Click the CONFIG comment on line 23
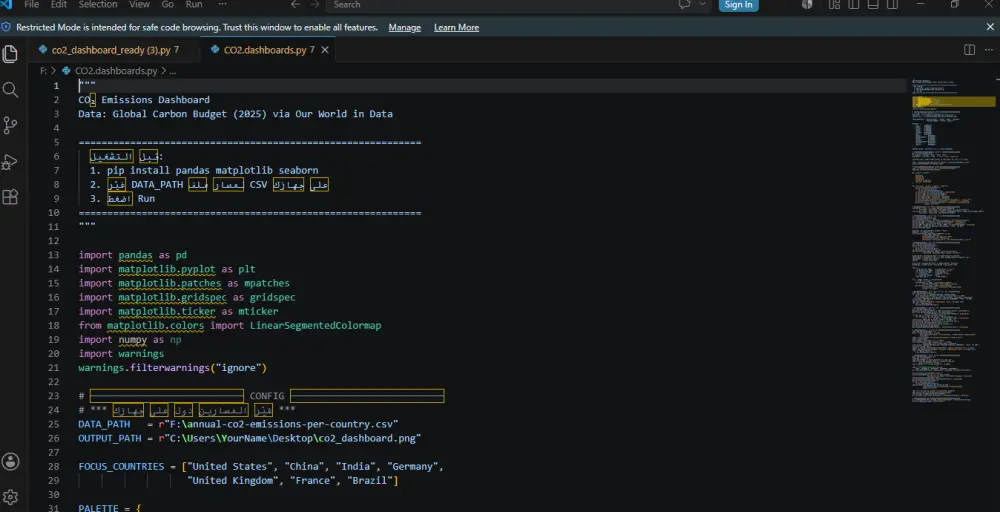The image size is (1000, 512). click(261, 396)
